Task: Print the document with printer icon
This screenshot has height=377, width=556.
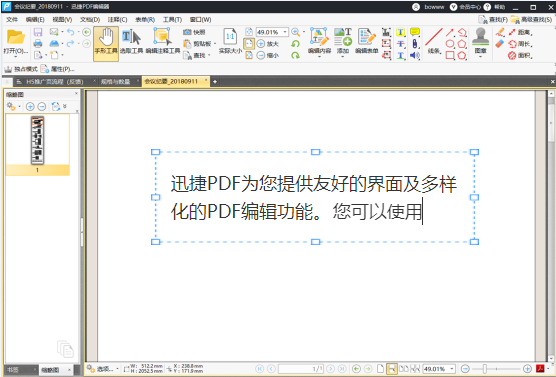Action: pos(38,44)
